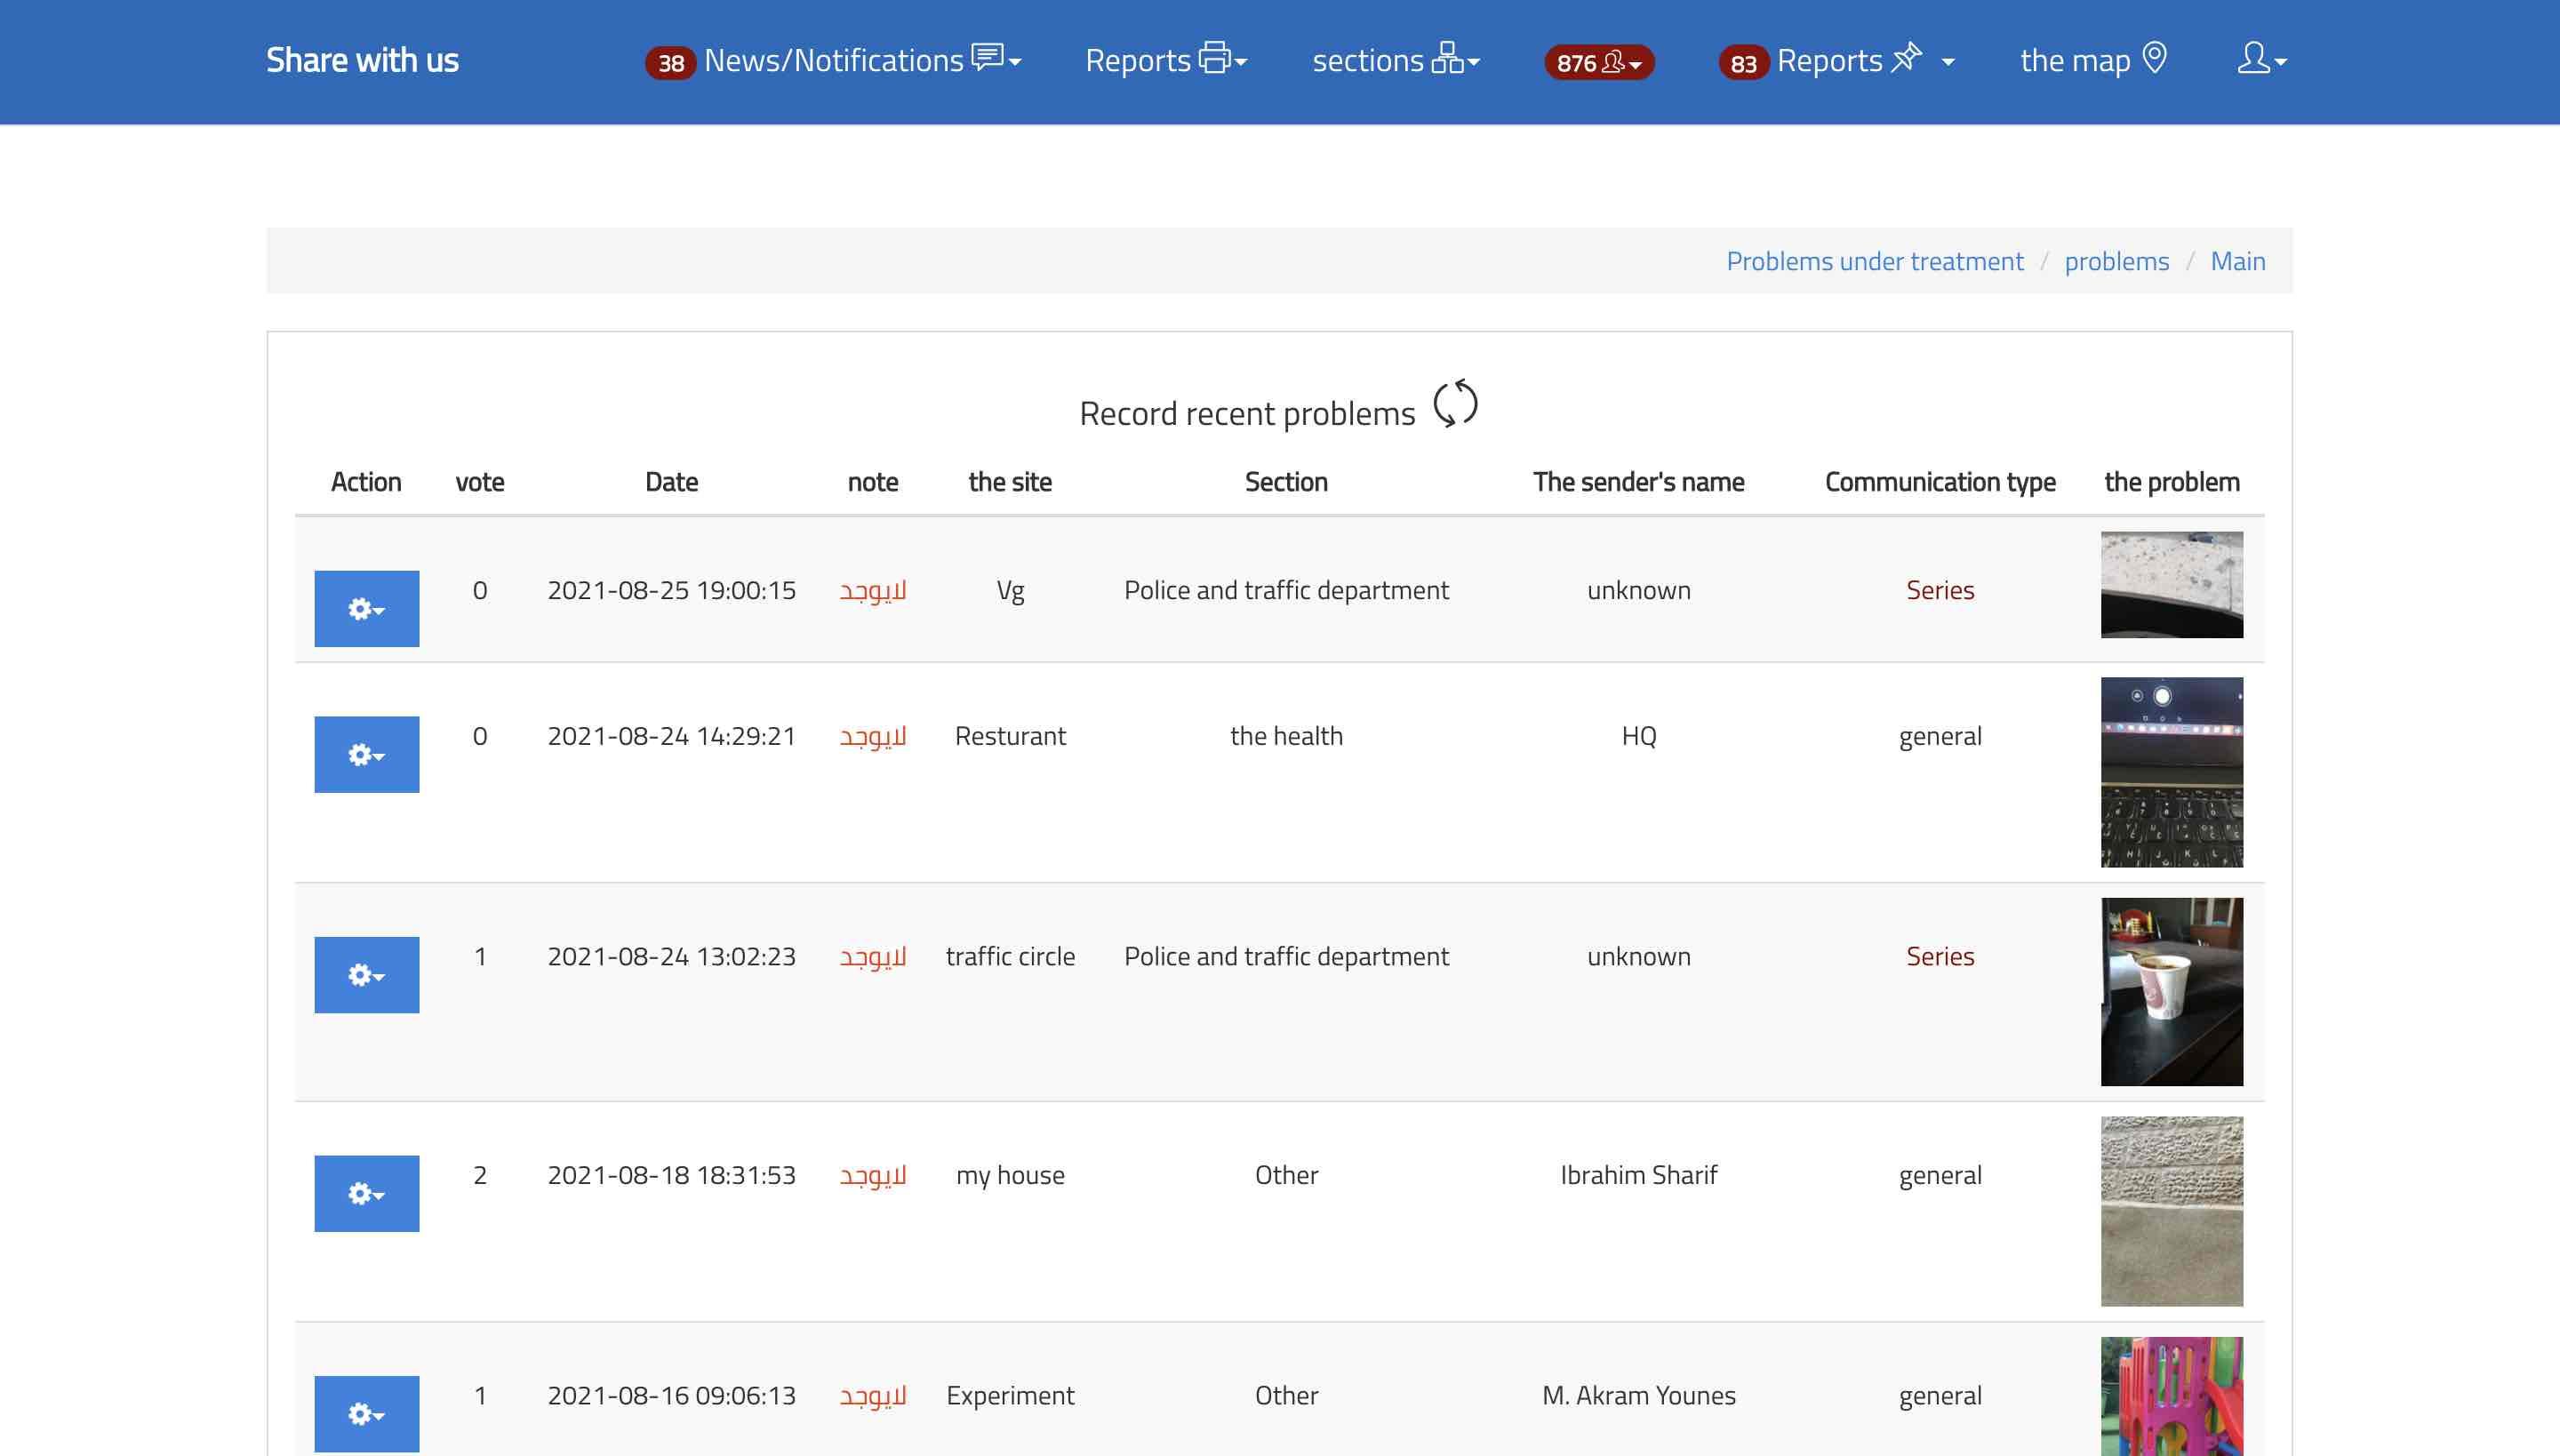The height and width of the screenshot is (1456, 2560).
Task: Open the pinned Reports menu with the 83 badge
Action: 1836,60
